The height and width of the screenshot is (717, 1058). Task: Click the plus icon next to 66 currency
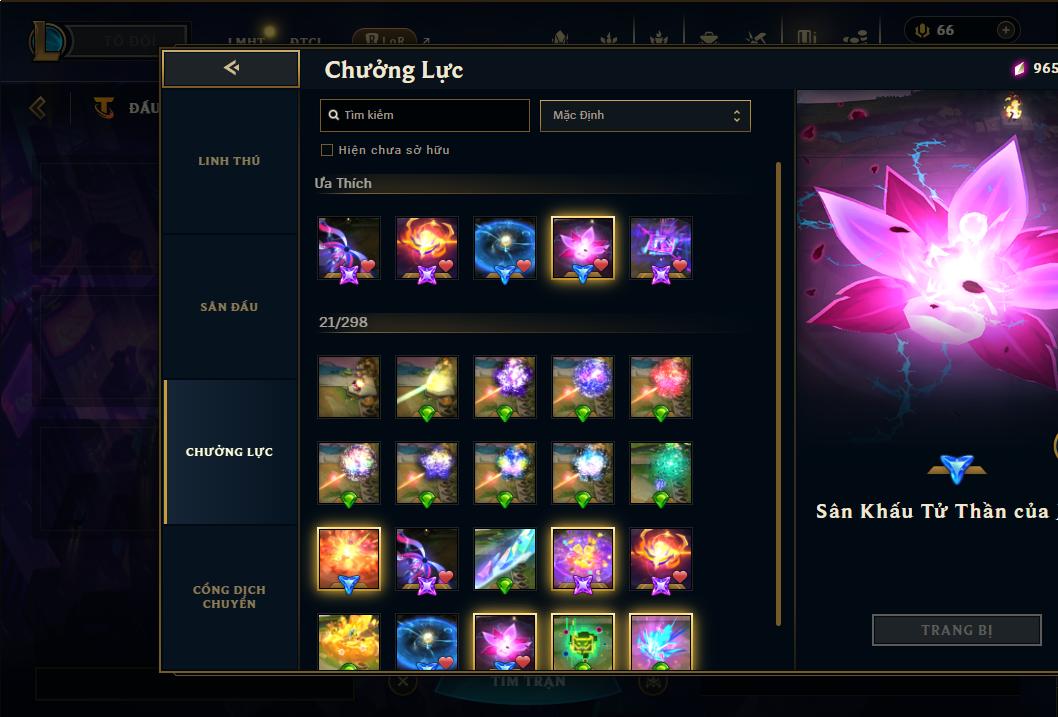pyautogui.click(x=1005, y=30)
